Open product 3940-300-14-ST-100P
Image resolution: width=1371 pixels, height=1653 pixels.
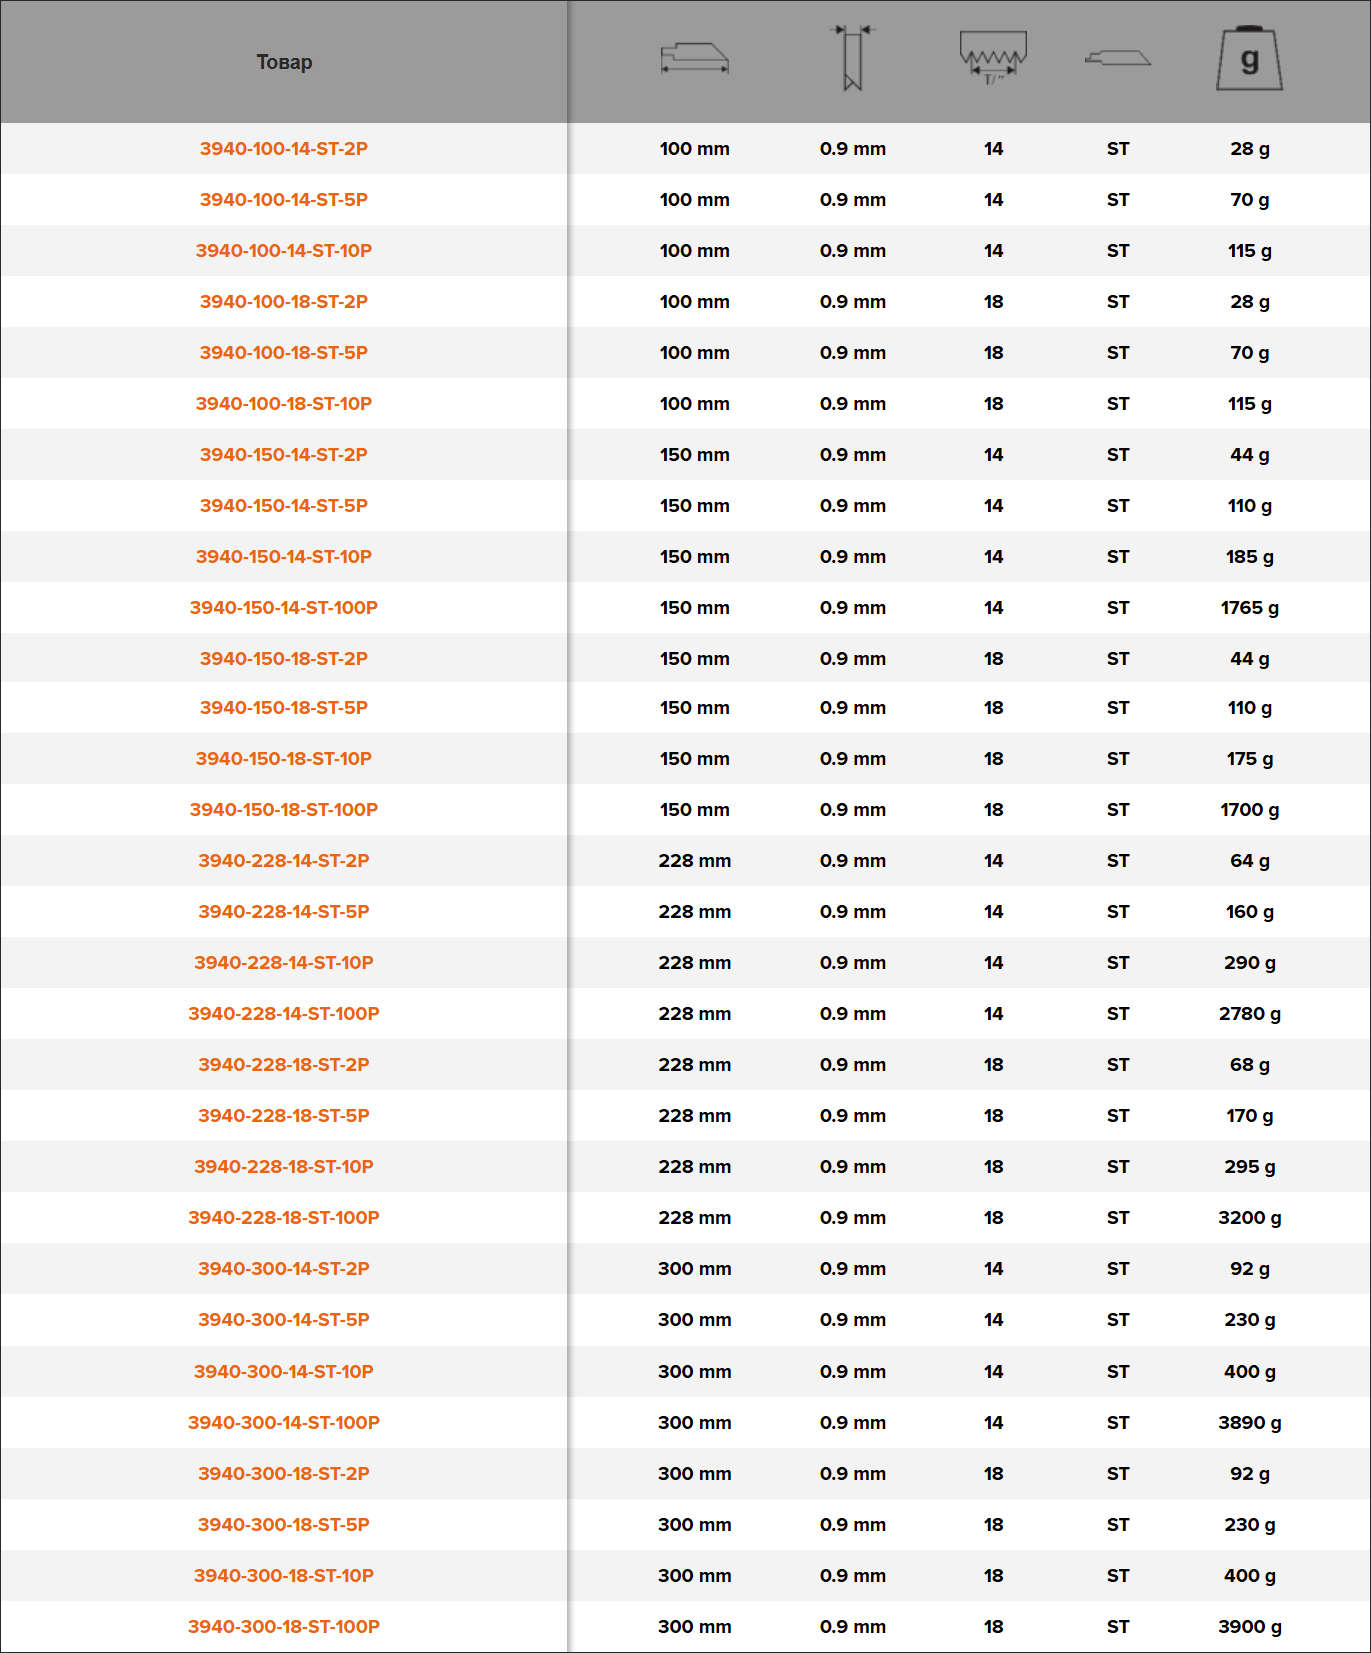(284, 1423)
